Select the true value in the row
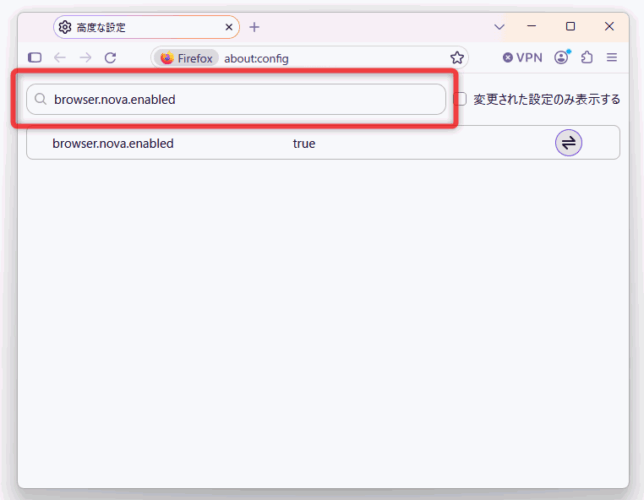Image resolution: width=644 pixels, height=500 pixels. [x=304, y=143]
